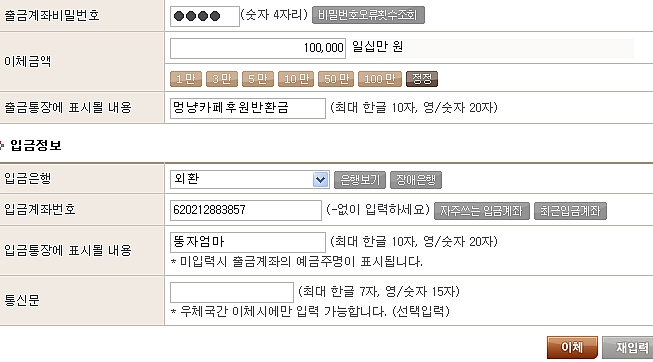Add 10만 to transfer amount

click(296, 79)
